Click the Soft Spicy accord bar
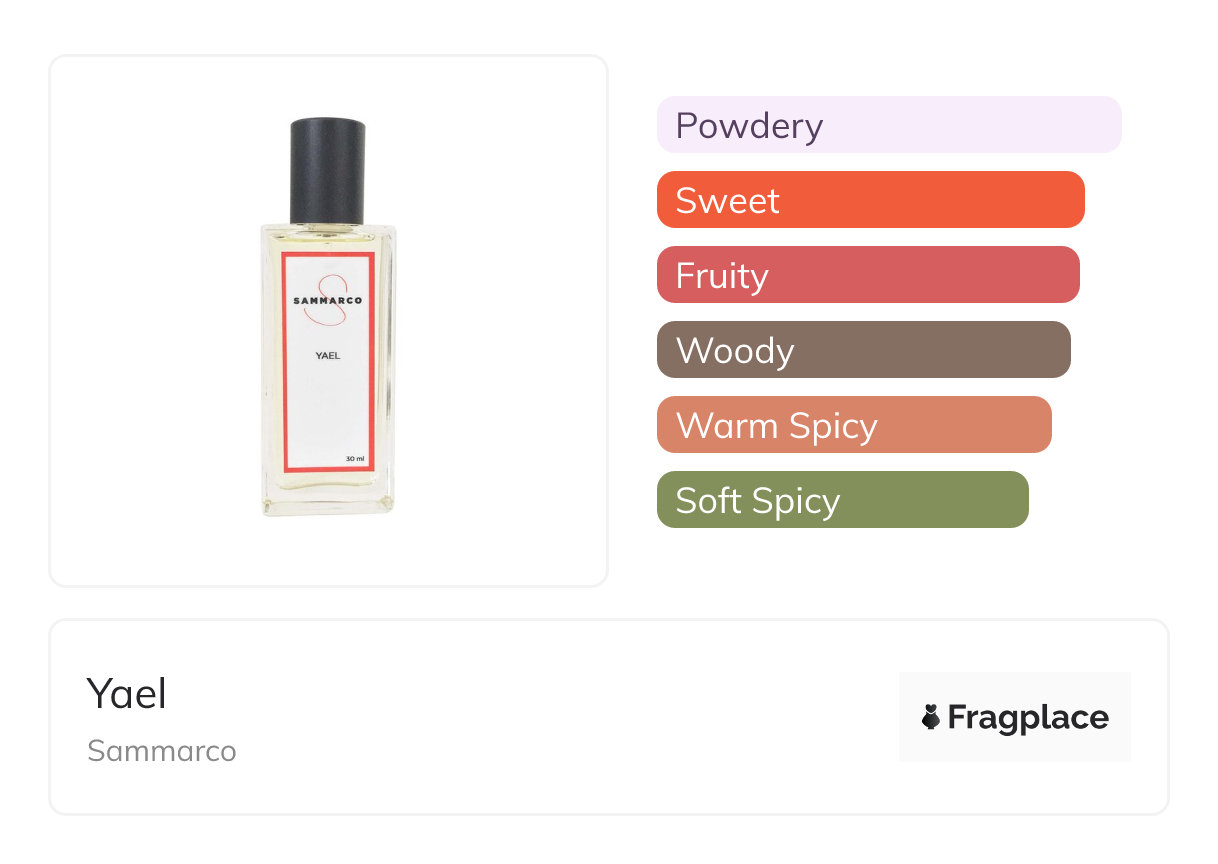Screen dimensions: 1218x864 click(842, 500)
